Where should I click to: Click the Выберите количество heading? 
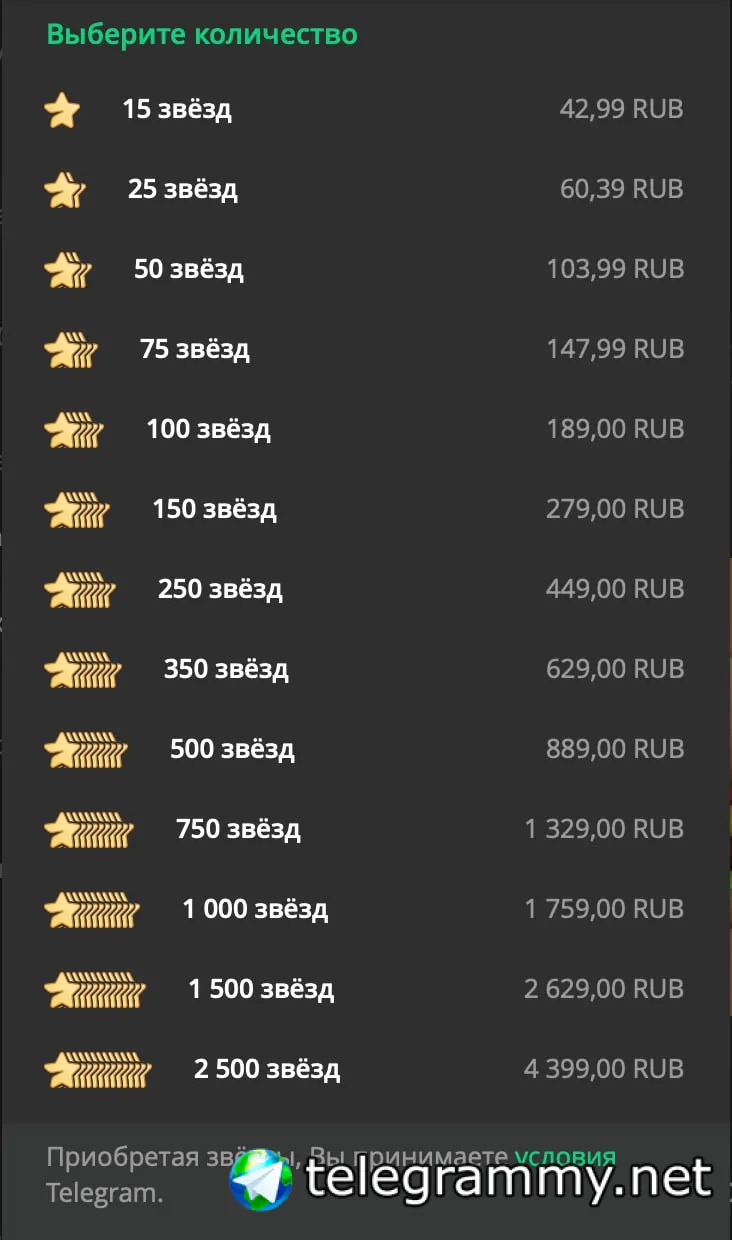point(202,34)
